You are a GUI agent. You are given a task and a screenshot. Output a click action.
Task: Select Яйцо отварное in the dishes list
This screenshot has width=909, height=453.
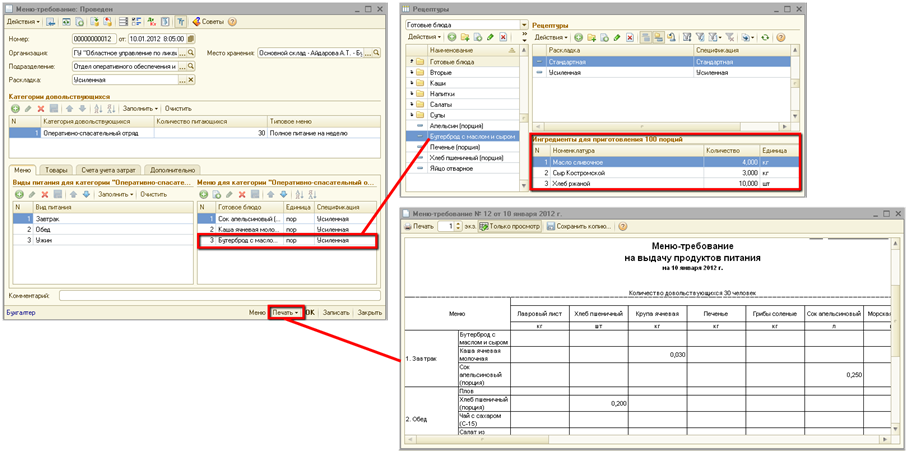[449, 168]
